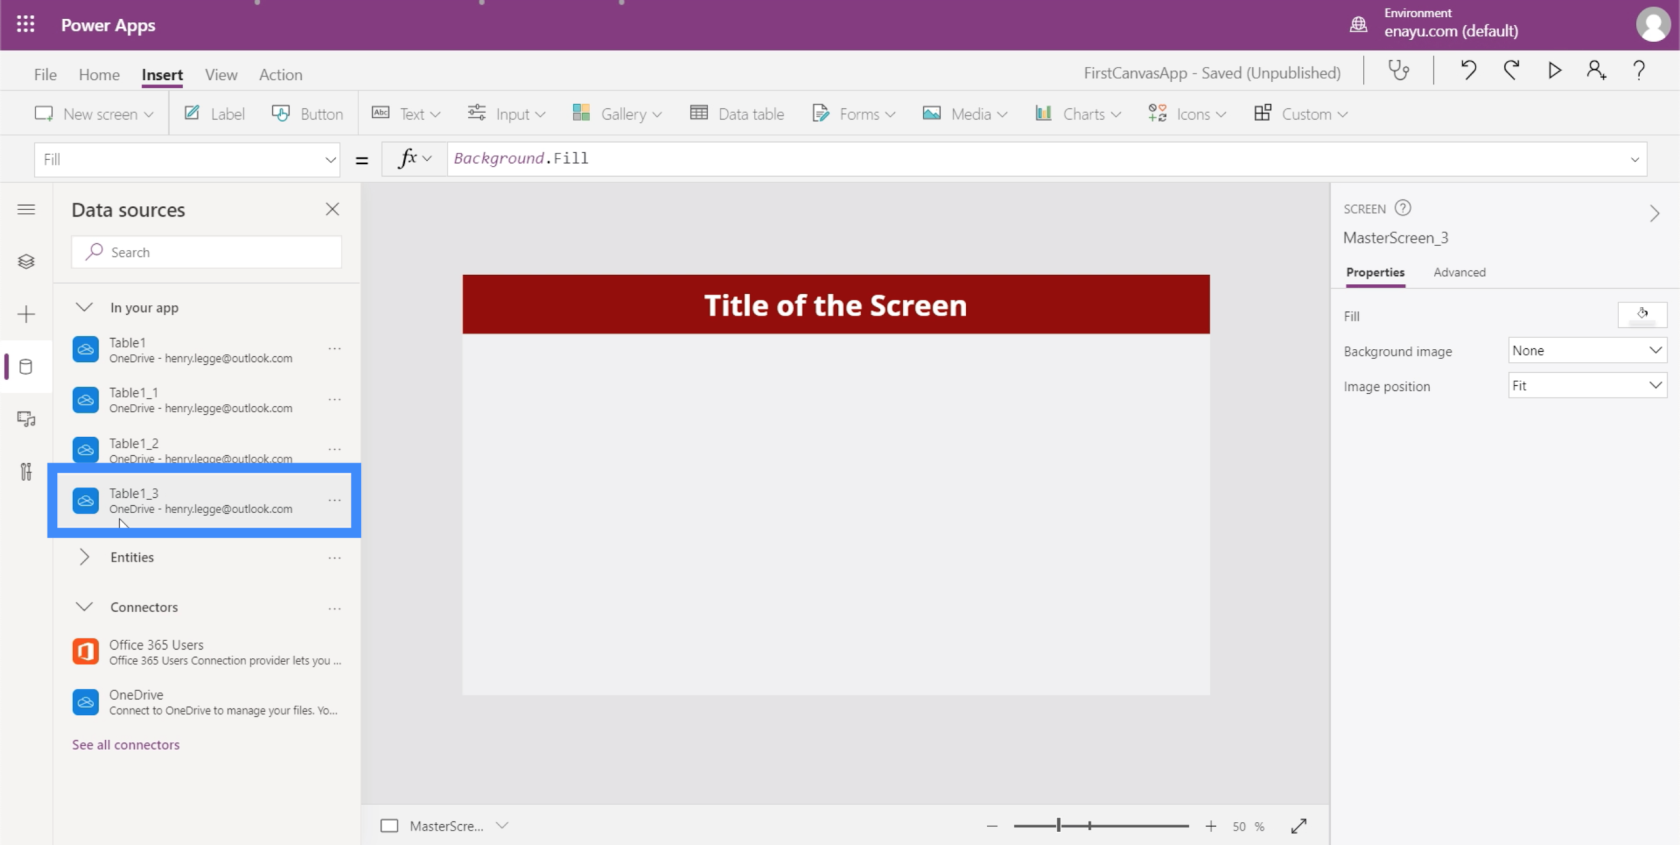
Task: Click the zoom slider handle
Action: (x=1059, y=826)
